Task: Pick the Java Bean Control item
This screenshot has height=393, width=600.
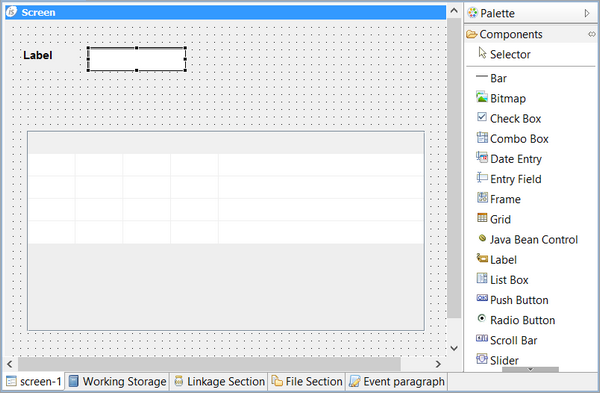Action: [x=527, y=240]
